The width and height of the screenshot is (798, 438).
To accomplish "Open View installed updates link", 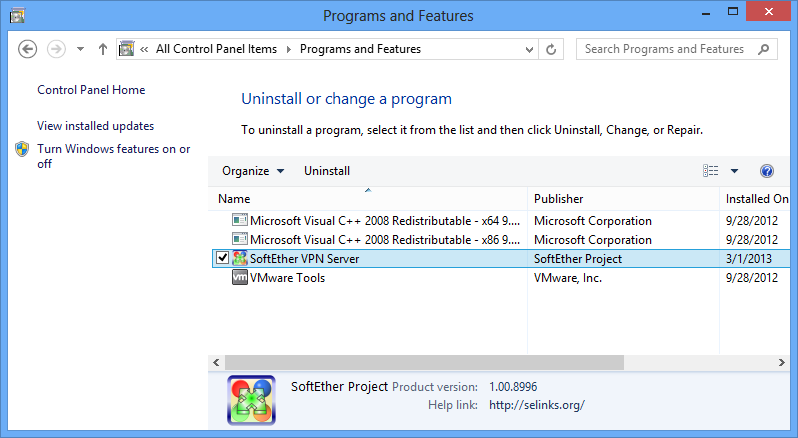I will [x=95, y=126].
